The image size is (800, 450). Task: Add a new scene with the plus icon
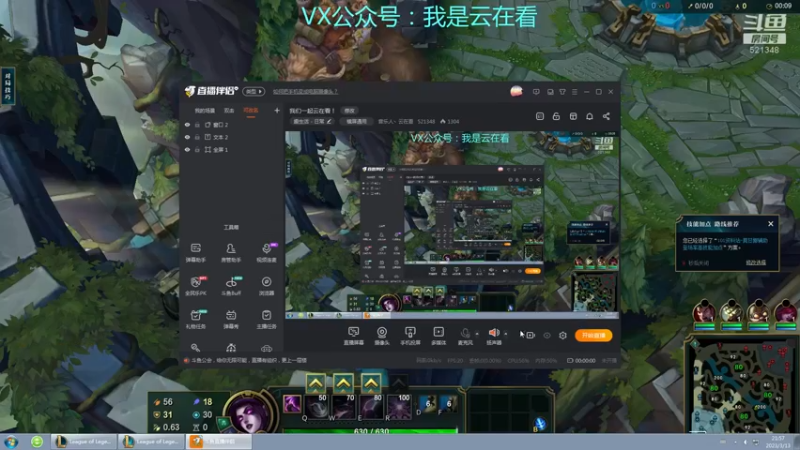coord(277,110)
